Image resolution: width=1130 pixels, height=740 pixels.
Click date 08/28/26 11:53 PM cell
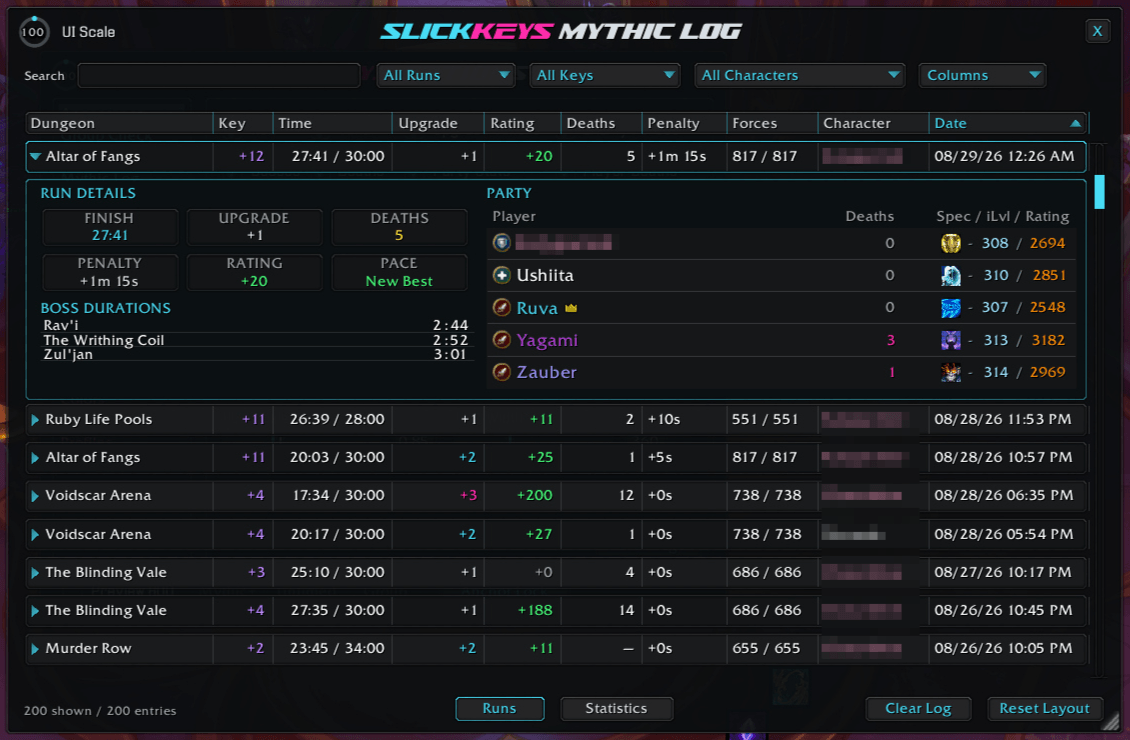click(x=1003, y=419)
